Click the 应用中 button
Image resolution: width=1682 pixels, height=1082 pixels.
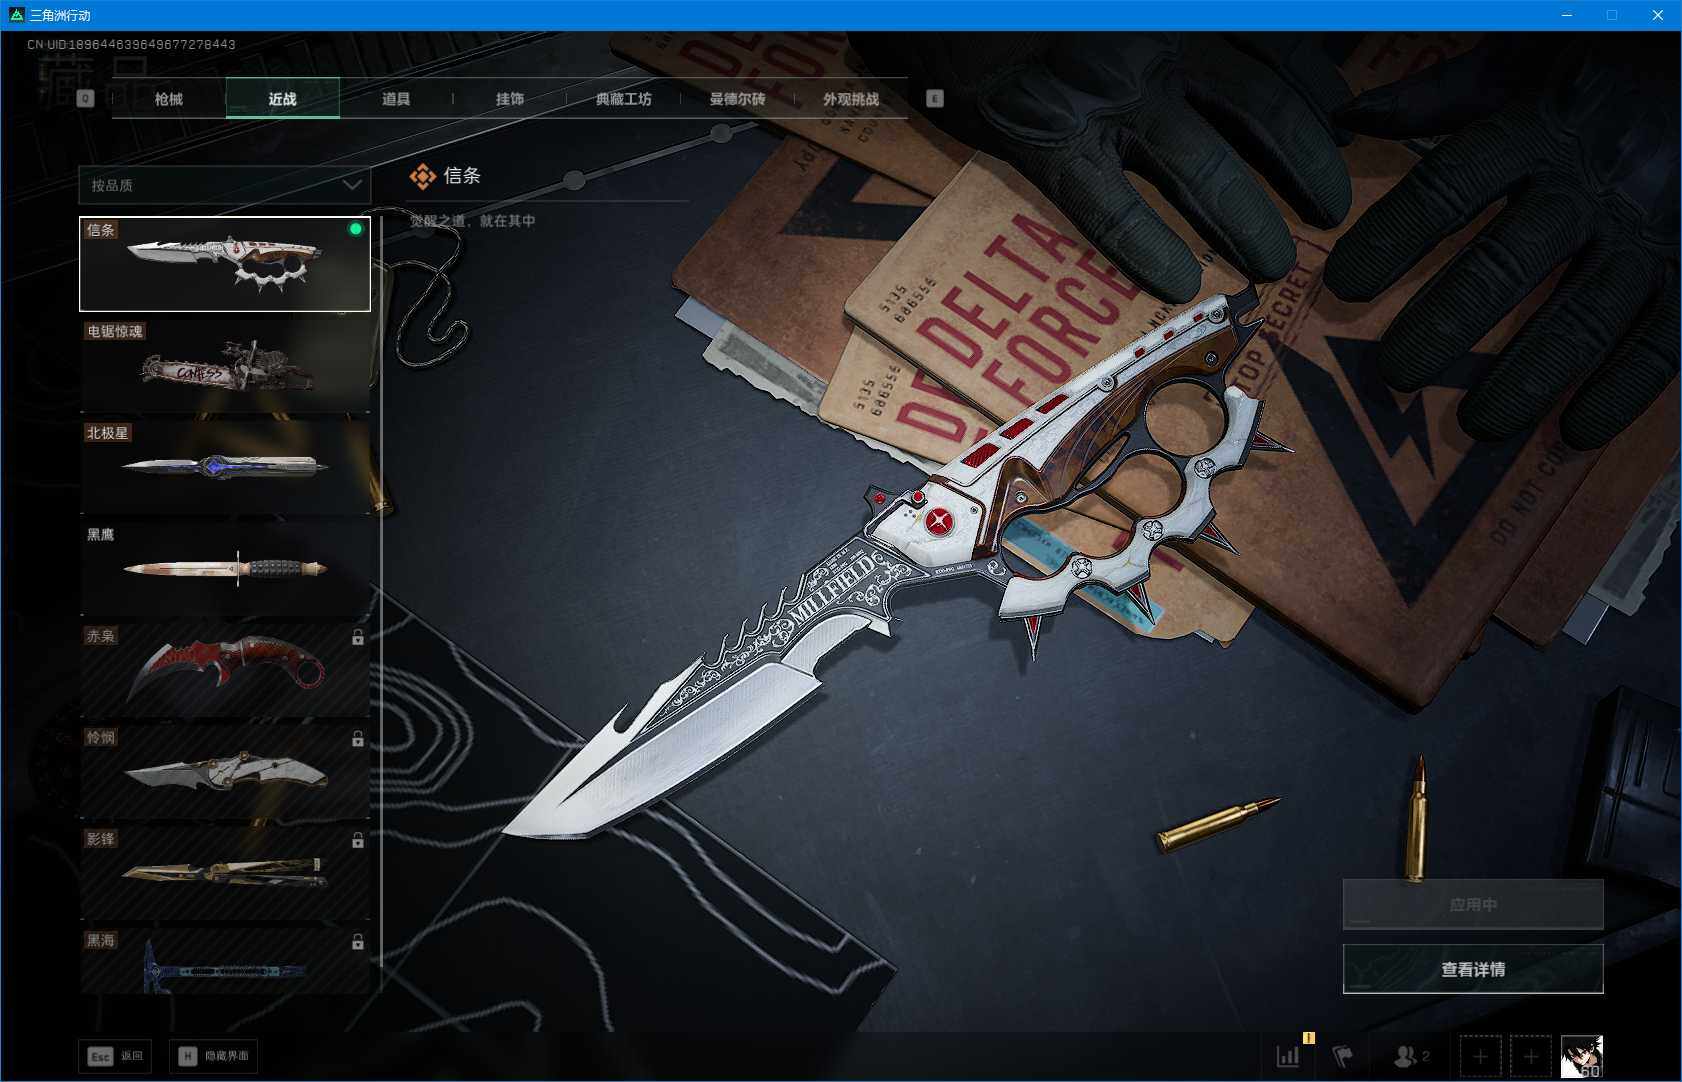[x=1473, y=905]
